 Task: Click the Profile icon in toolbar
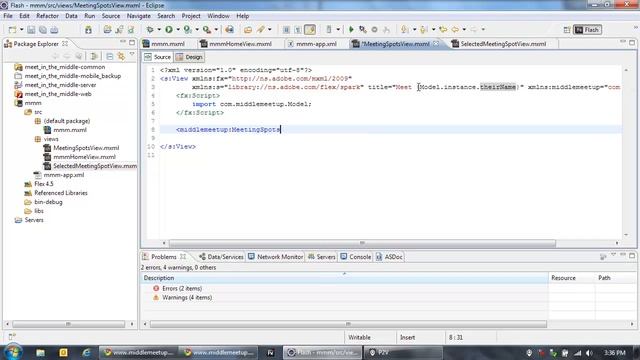(187, 29)
